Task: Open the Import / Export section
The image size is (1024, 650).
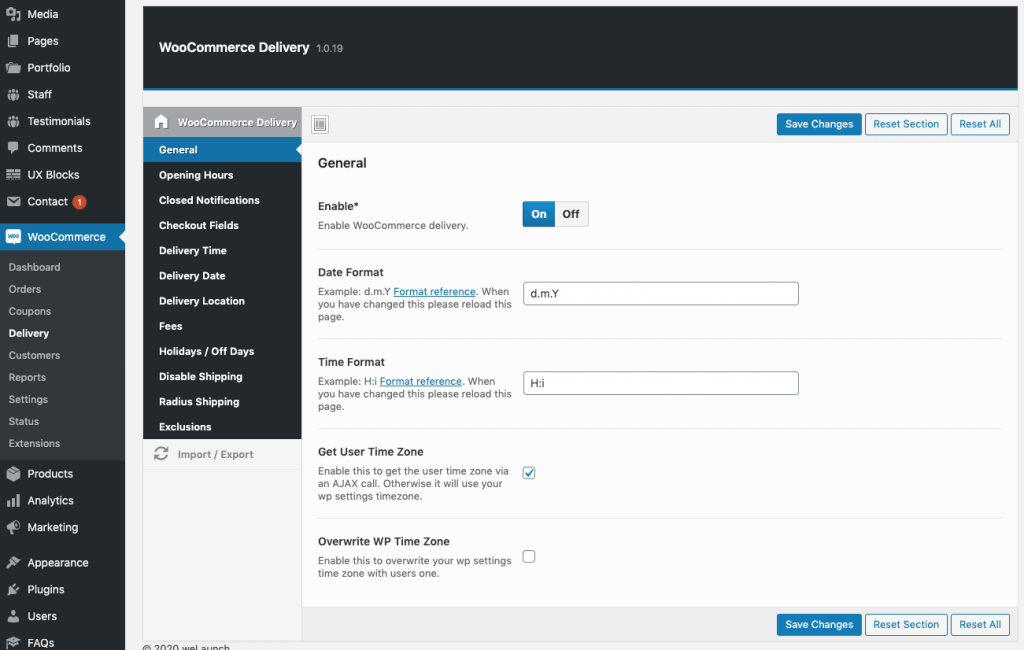Action: coord(222,454)
